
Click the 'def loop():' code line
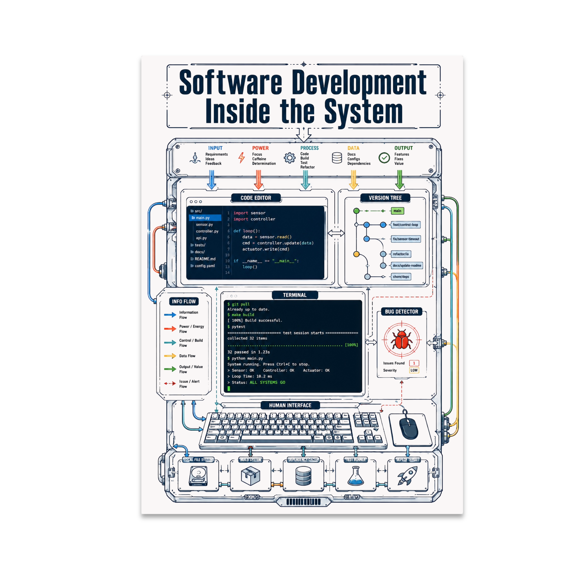pos(247,231)
